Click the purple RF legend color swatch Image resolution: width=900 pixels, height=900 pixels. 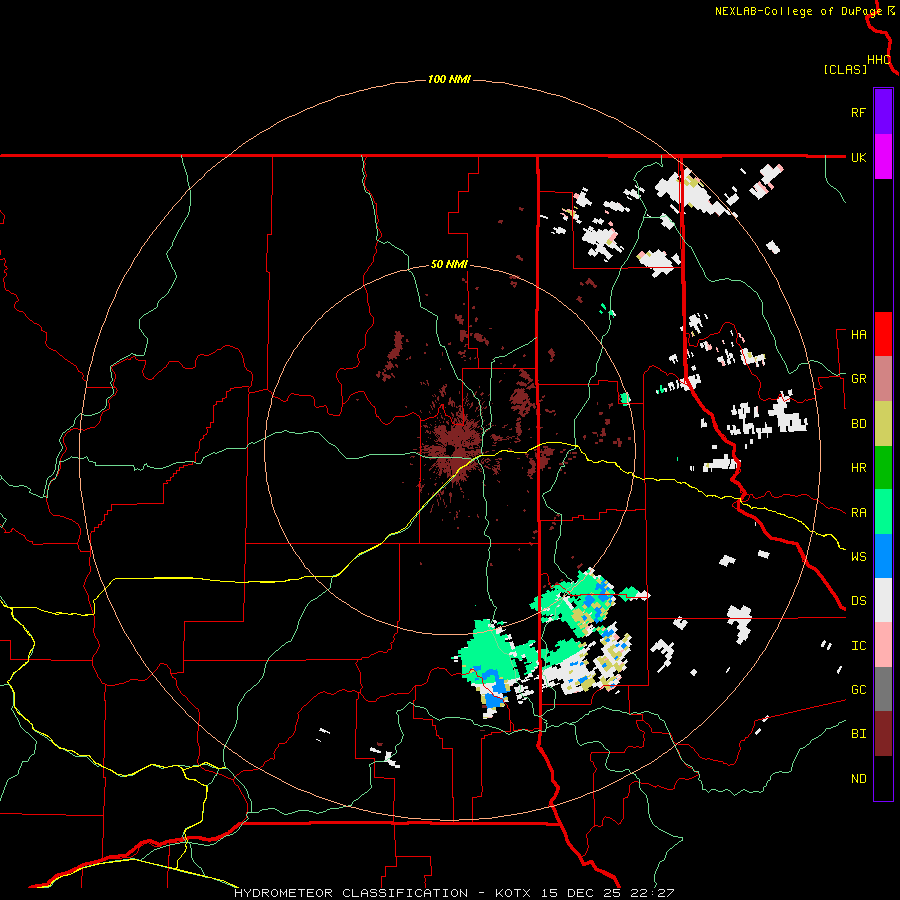tap(883, 112)
